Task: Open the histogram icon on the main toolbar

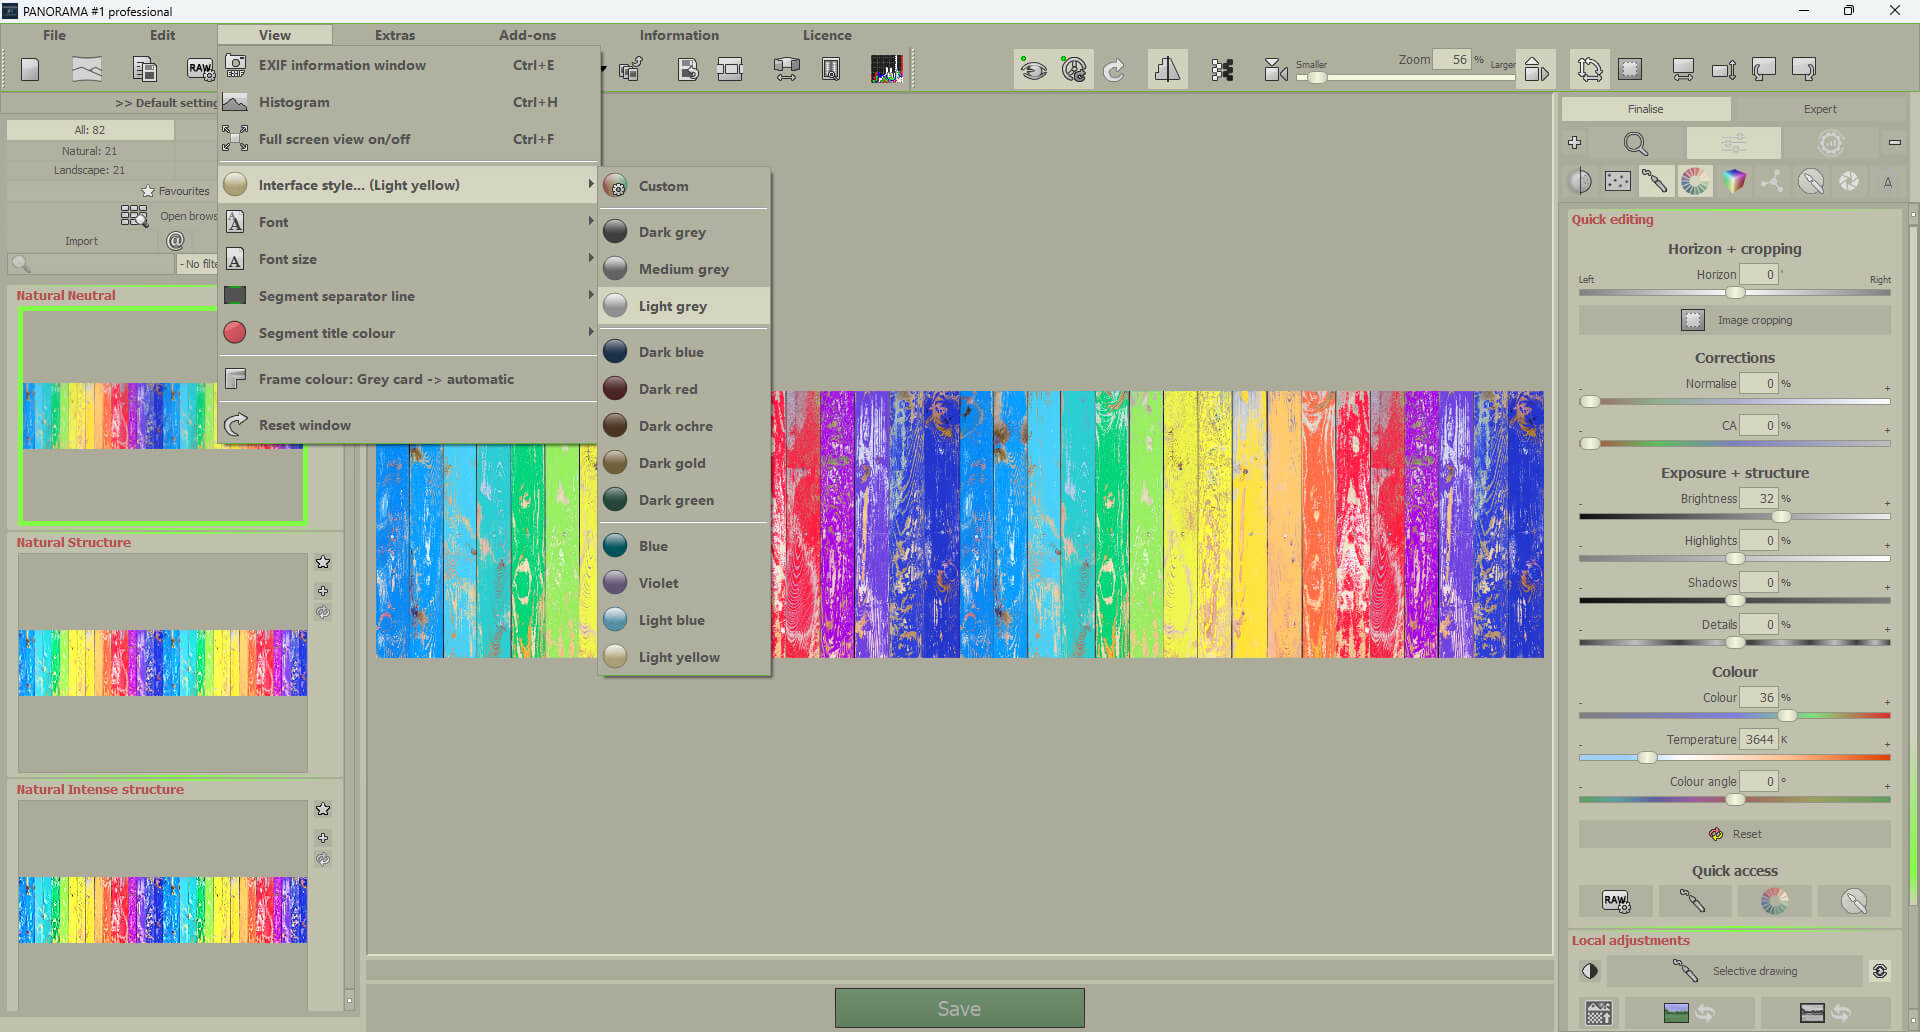Action: pos(888,68)
